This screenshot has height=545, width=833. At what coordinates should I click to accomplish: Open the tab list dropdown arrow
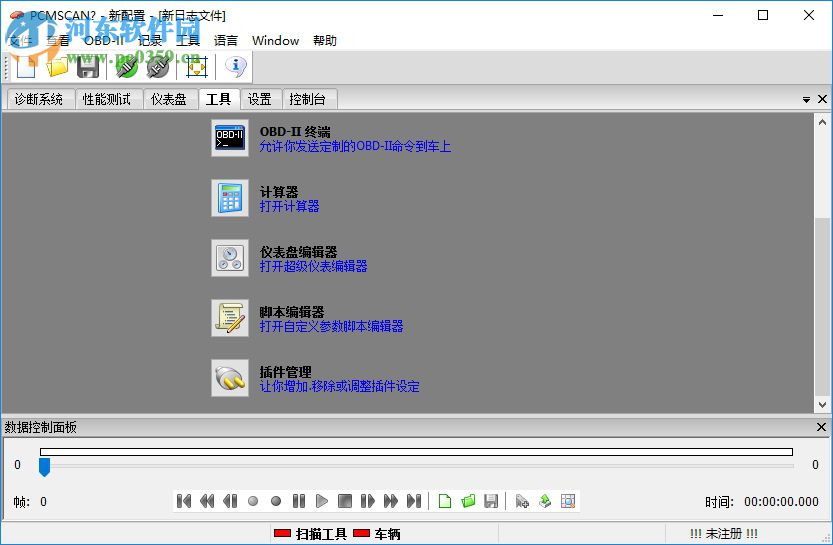(806, 99)
